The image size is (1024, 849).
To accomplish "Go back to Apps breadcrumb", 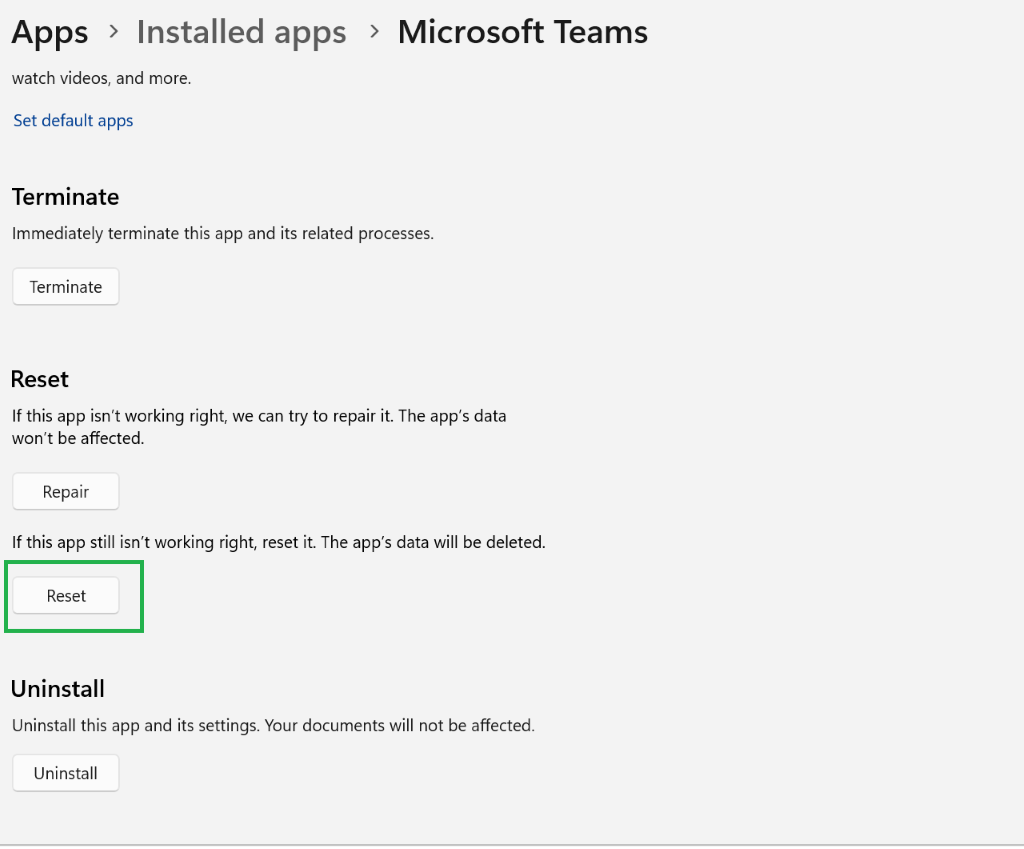I will pos(50,33).
